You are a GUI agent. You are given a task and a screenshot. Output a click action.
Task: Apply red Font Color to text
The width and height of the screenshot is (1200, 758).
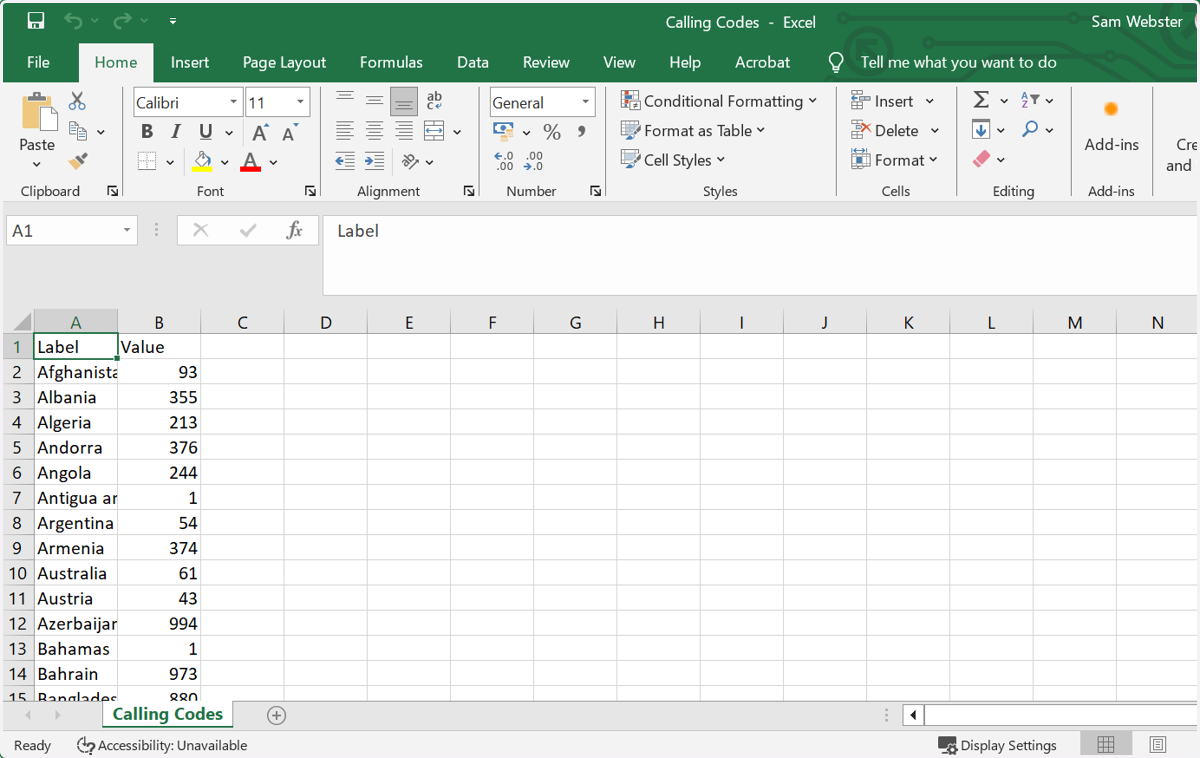pyautogui.click(x=250, y=161)
